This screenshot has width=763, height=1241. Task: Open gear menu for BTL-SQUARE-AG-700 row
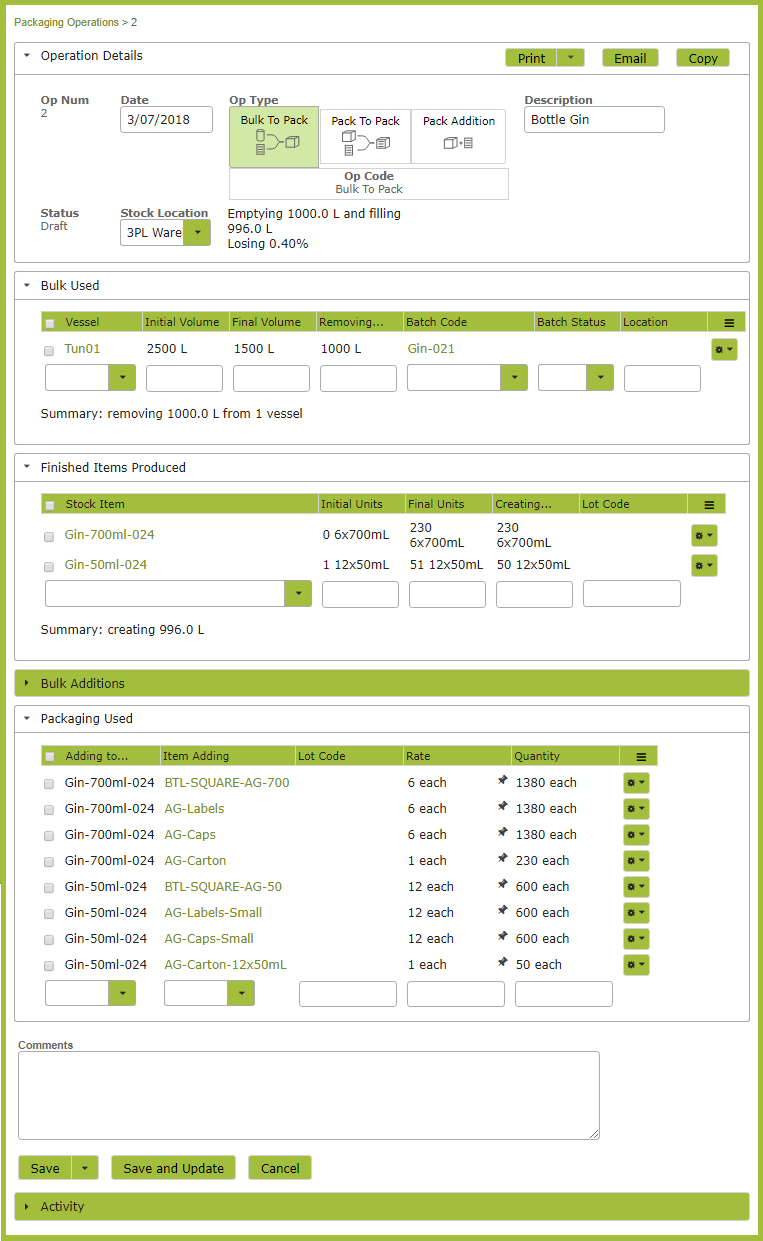636,783
